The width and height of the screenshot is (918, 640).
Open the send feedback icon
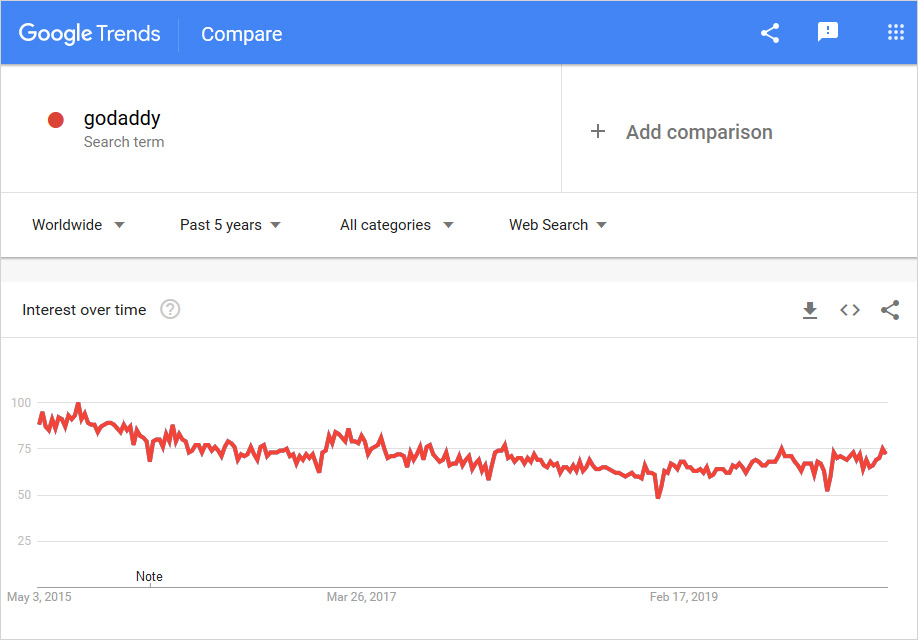[x=828, y=33]
